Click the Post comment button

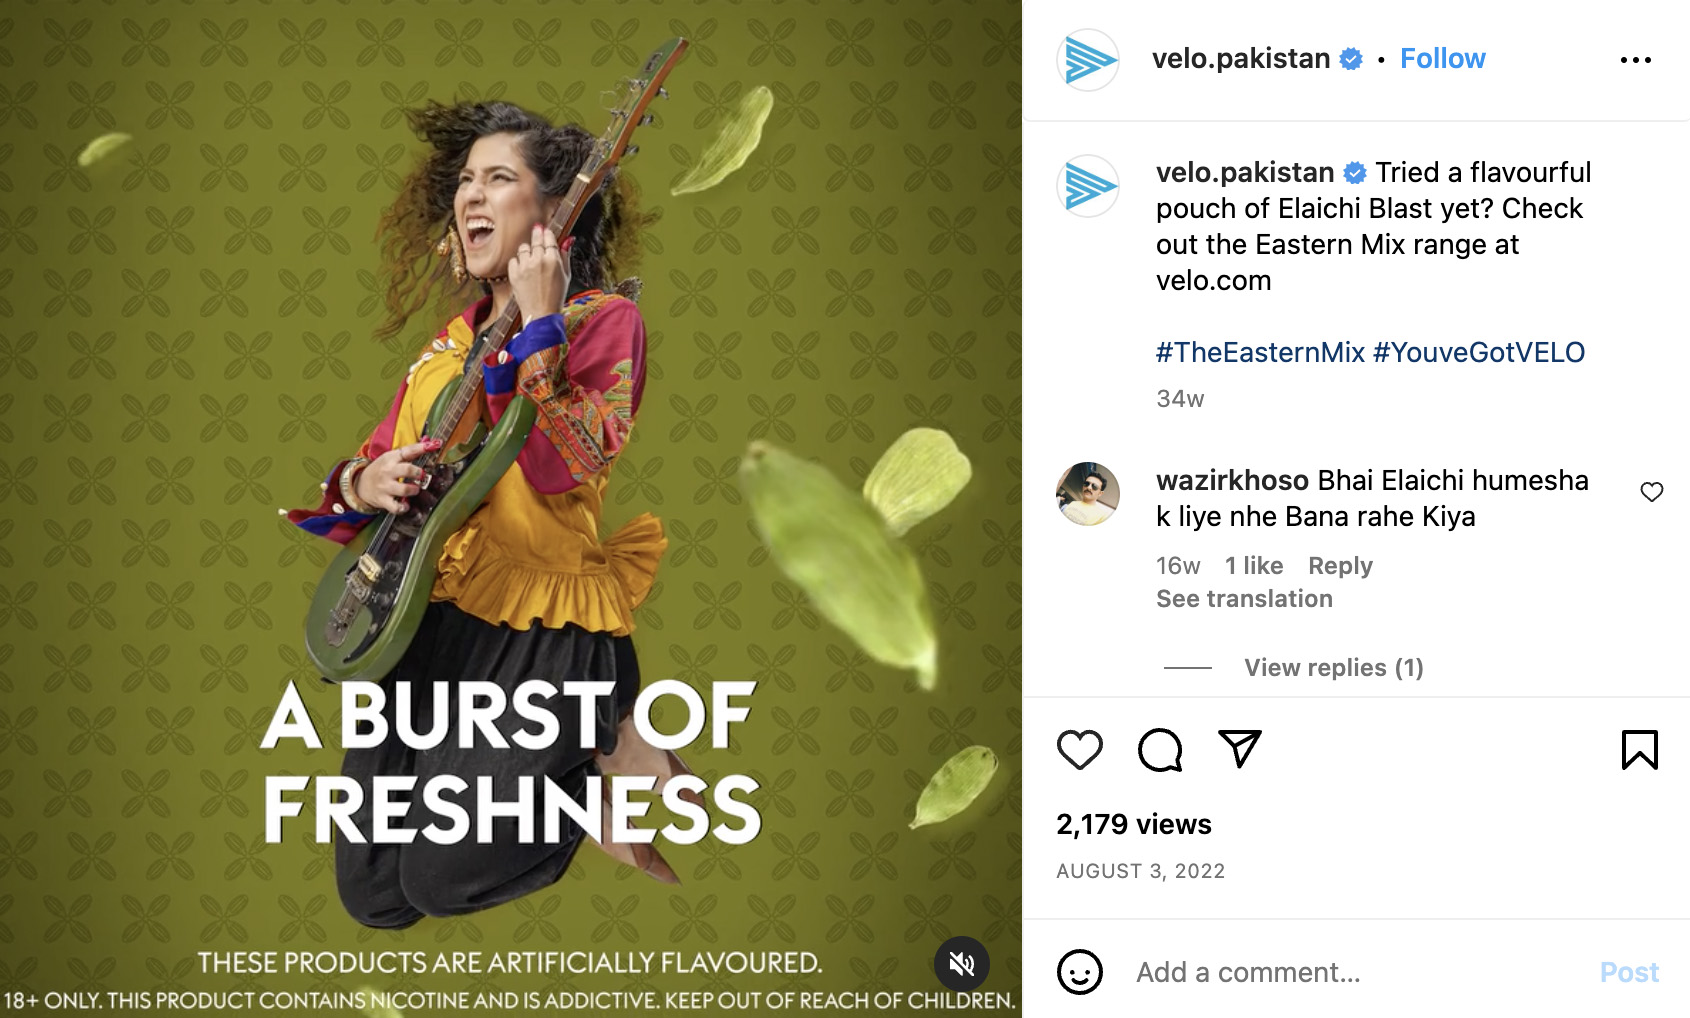click(1629, 972)
